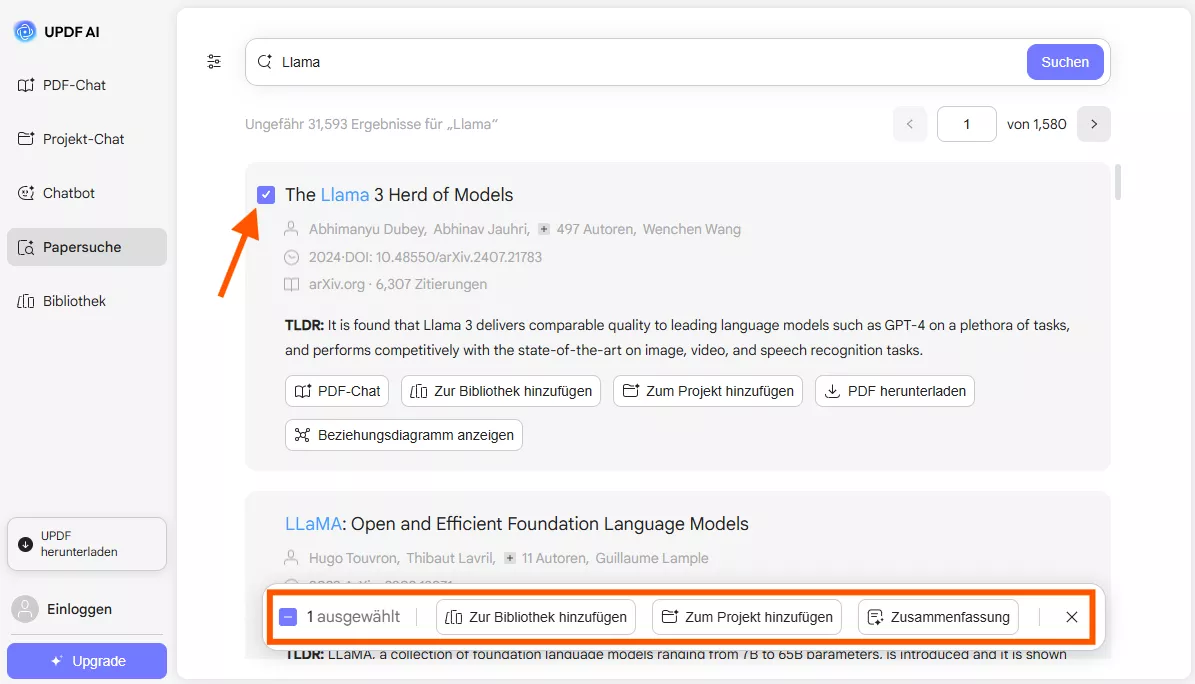Image resolution: width=1195 pixels, height=684 pixels.
Task: Click the page number field showing 1
Action: point(966,124)
